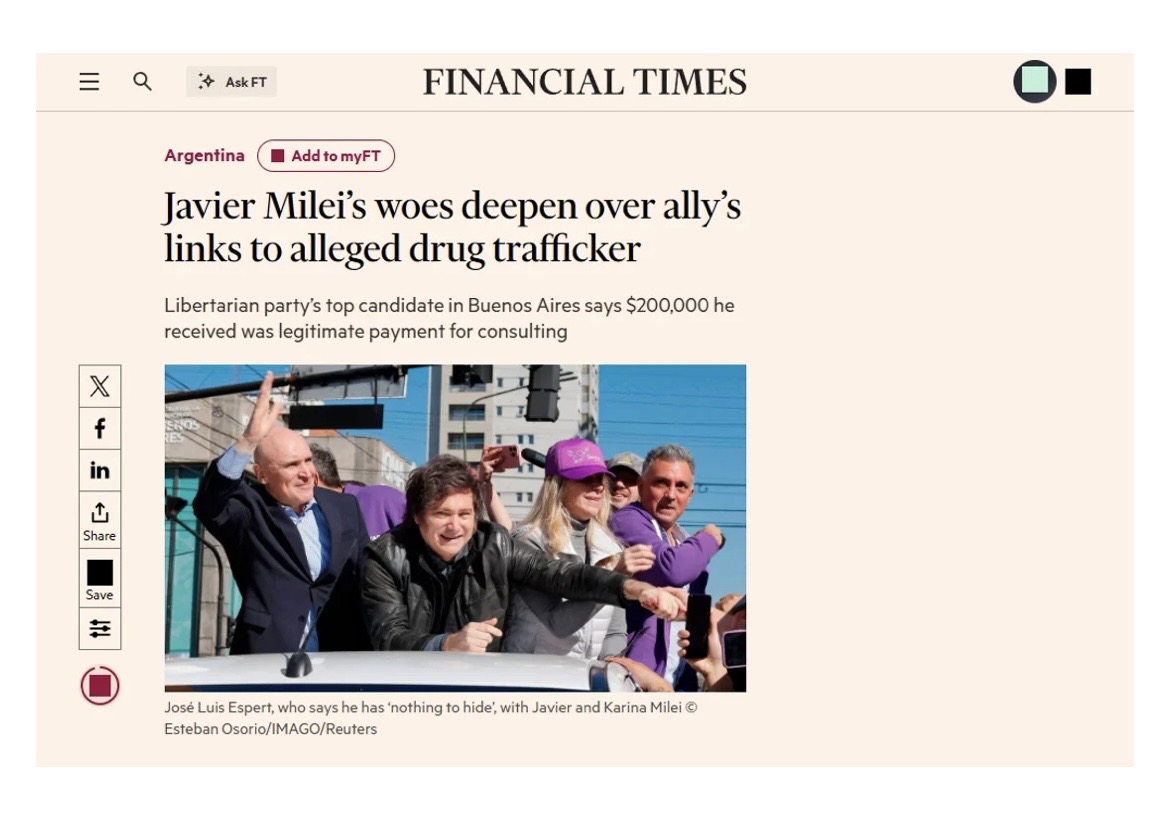1170x824 pixels.
Task: Save this article
Action: pos(100,579)
